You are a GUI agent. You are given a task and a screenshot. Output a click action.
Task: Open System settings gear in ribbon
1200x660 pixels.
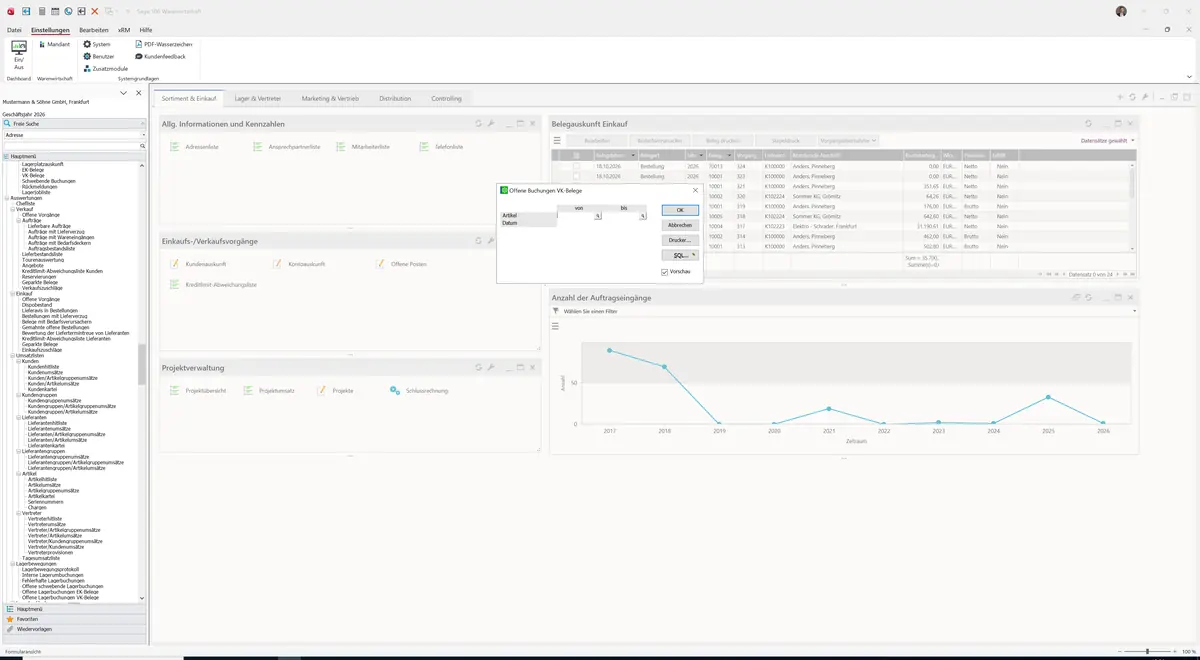tap(87, 44)
